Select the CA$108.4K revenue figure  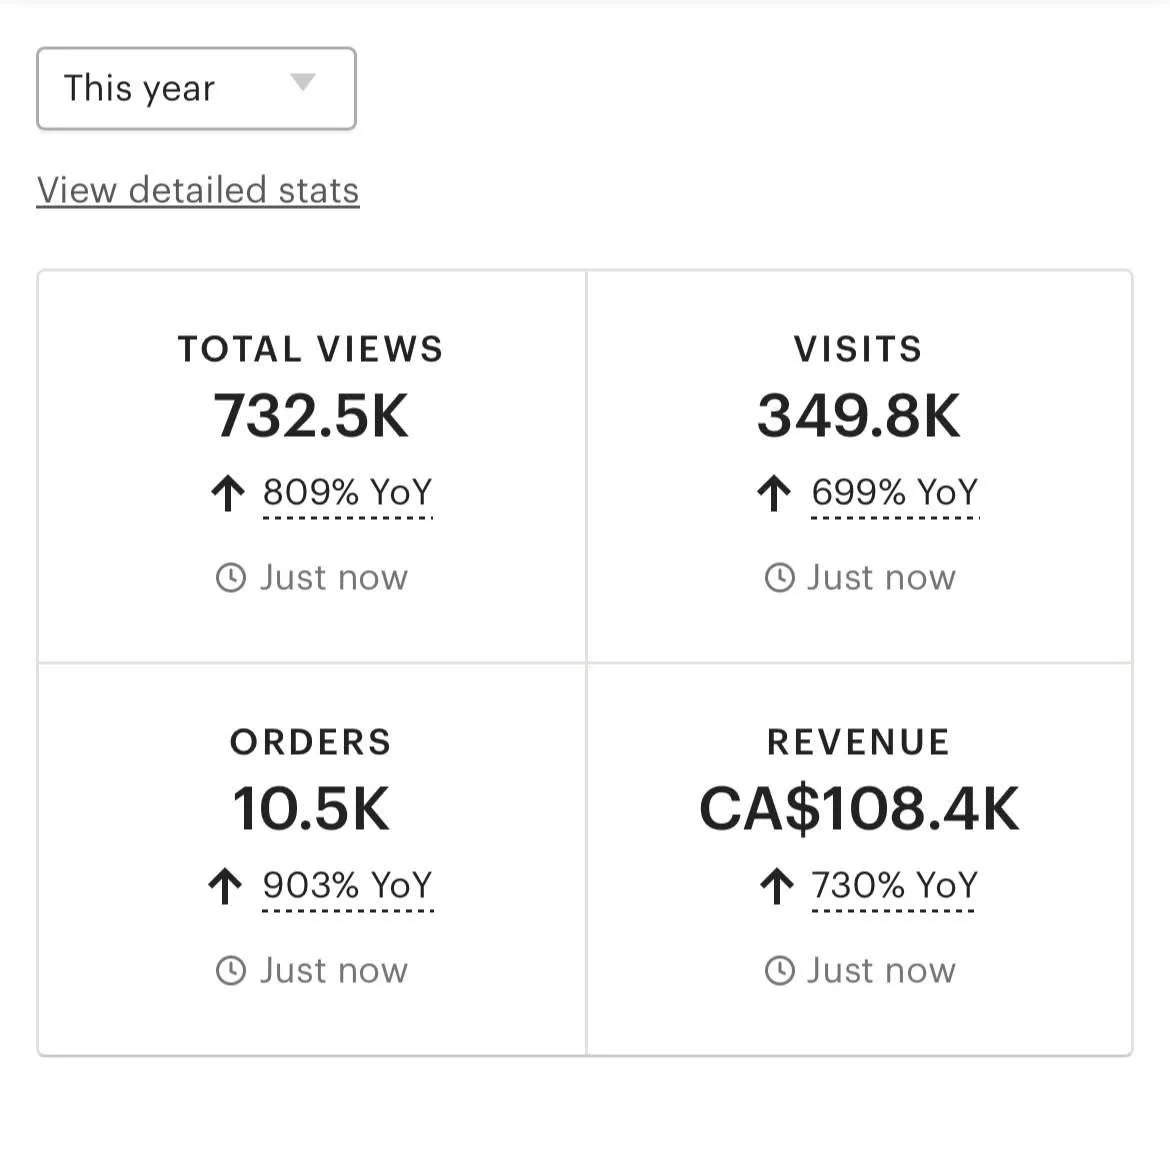click(x=859, y=809)
